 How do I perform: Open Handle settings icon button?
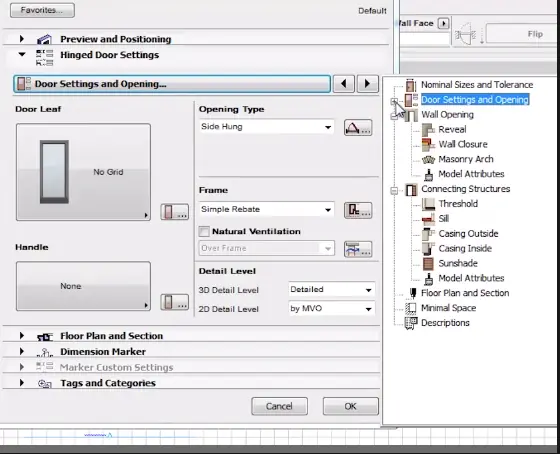point(175,302)
